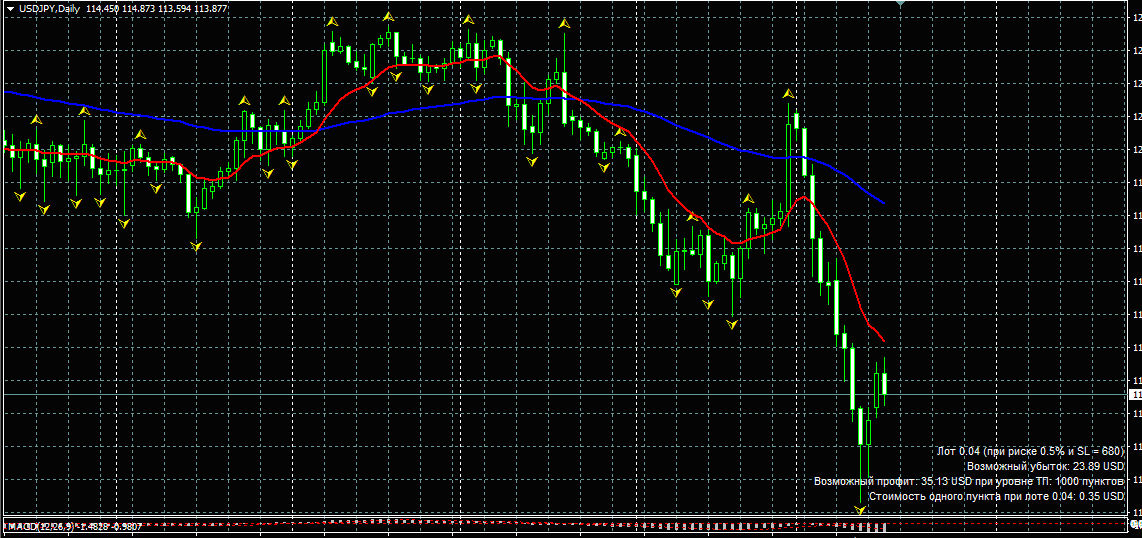The height and width of the screenshot is (538, 1142).
Task: Click the line 'Лот 0.04 (при риске 0.5% и SL = 680)'
Action: 1031,451
